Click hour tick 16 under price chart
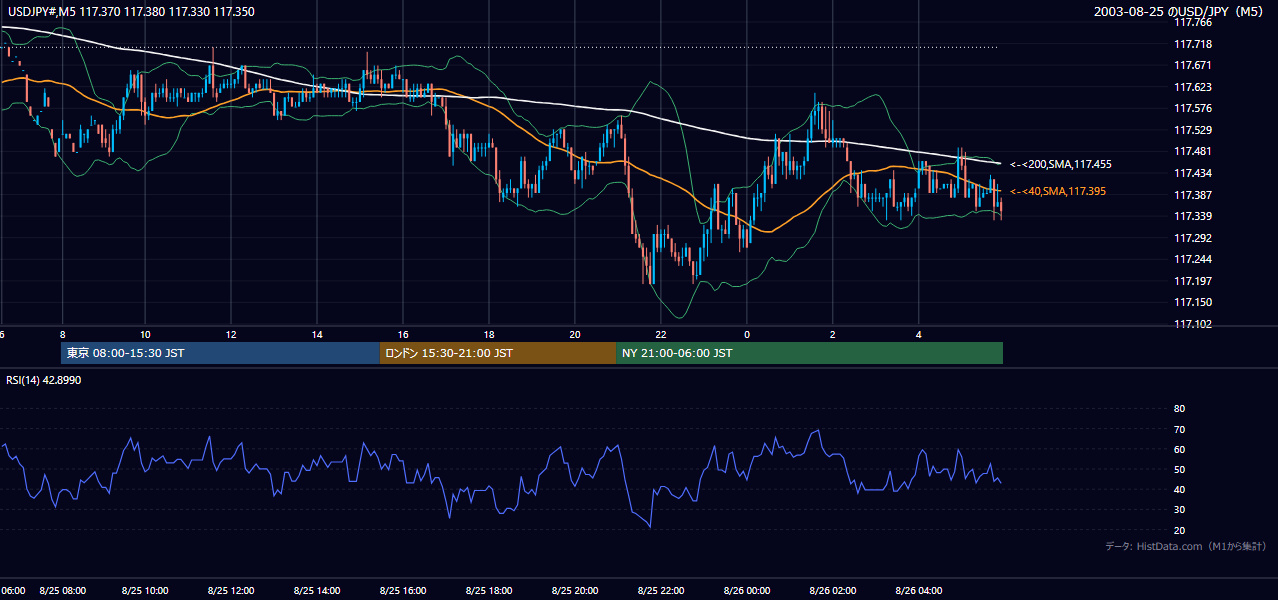1278x600 pixels. 404,334
